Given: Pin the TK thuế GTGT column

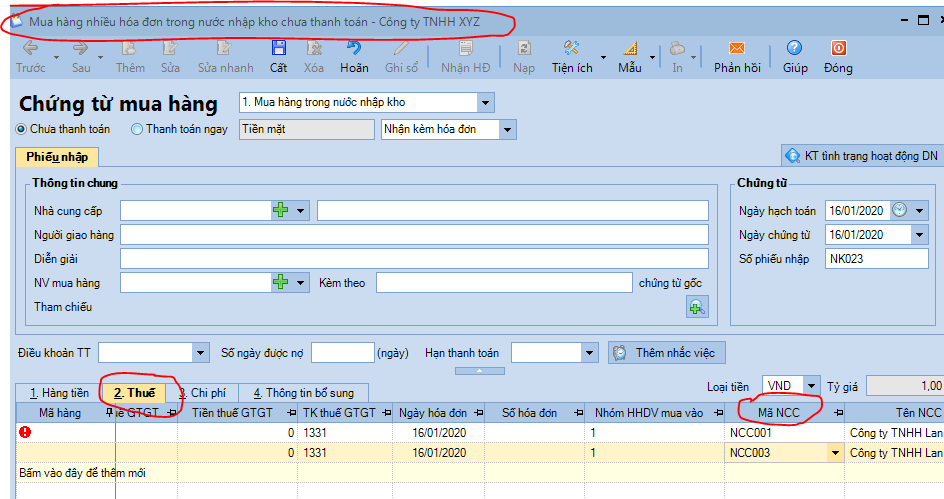Looking at the screenshot, I should [387, 413].
